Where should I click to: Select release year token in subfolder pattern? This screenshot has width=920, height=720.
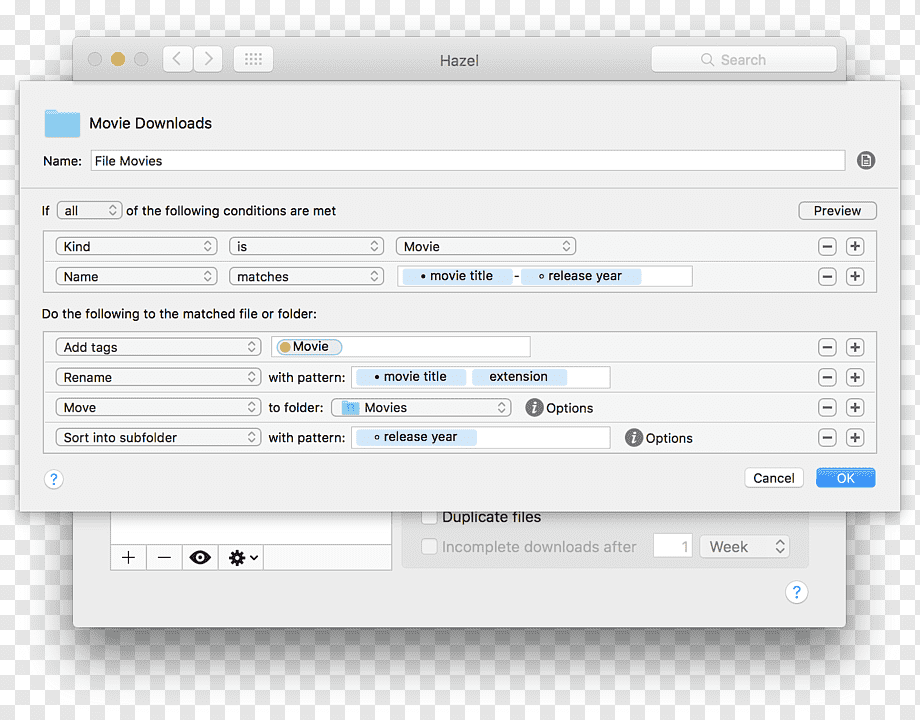point(417,437)
